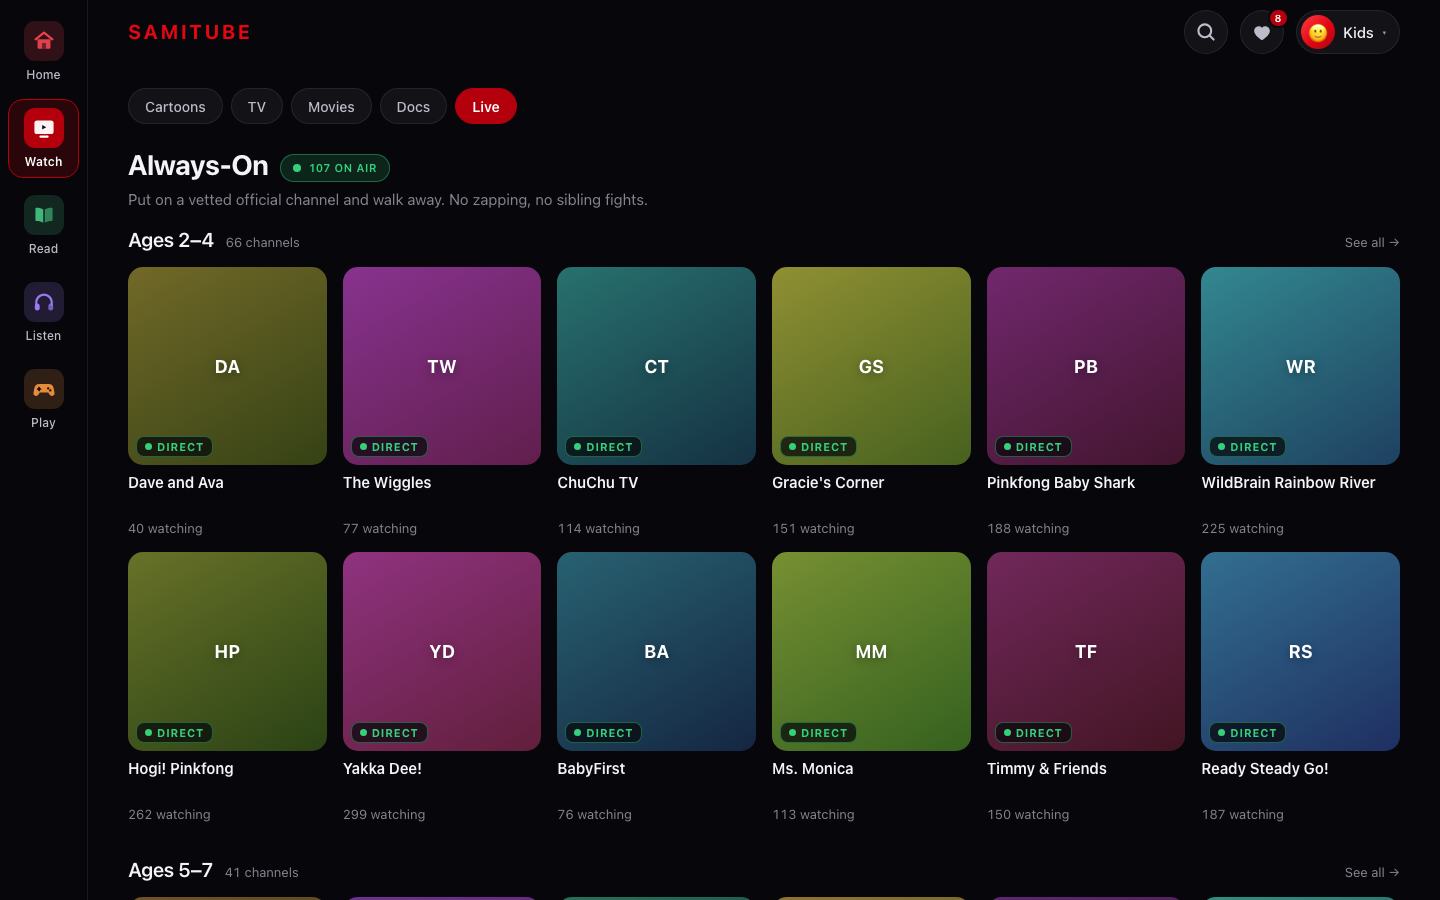Click the 'Ages 2–4' section heading
The width and height of the screenshot is (1440, 900).
(171, 240)
